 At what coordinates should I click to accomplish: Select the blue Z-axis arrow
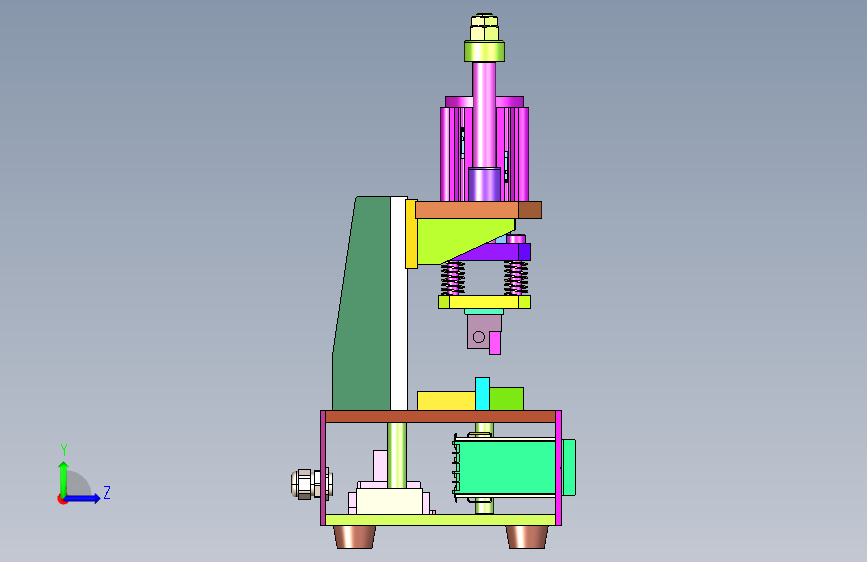pos(83,498)
